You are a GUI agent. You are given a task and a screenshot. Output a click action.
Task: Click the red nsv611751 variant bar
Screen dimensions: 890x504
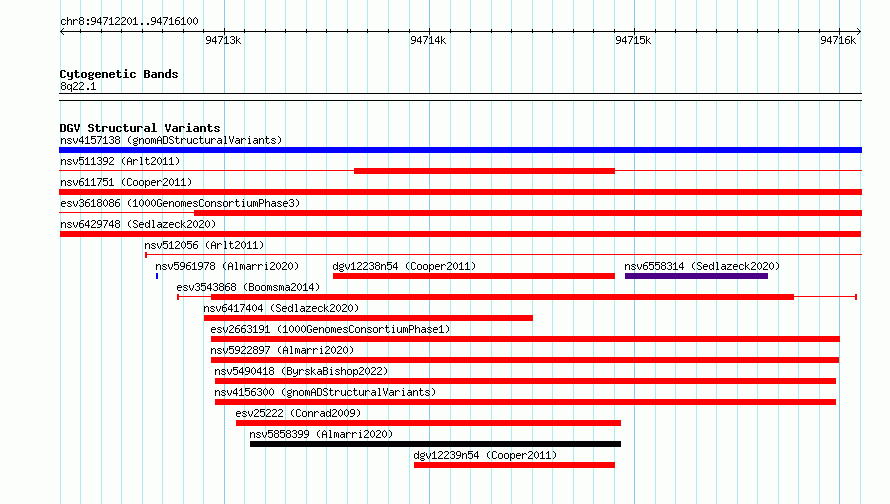460,192
